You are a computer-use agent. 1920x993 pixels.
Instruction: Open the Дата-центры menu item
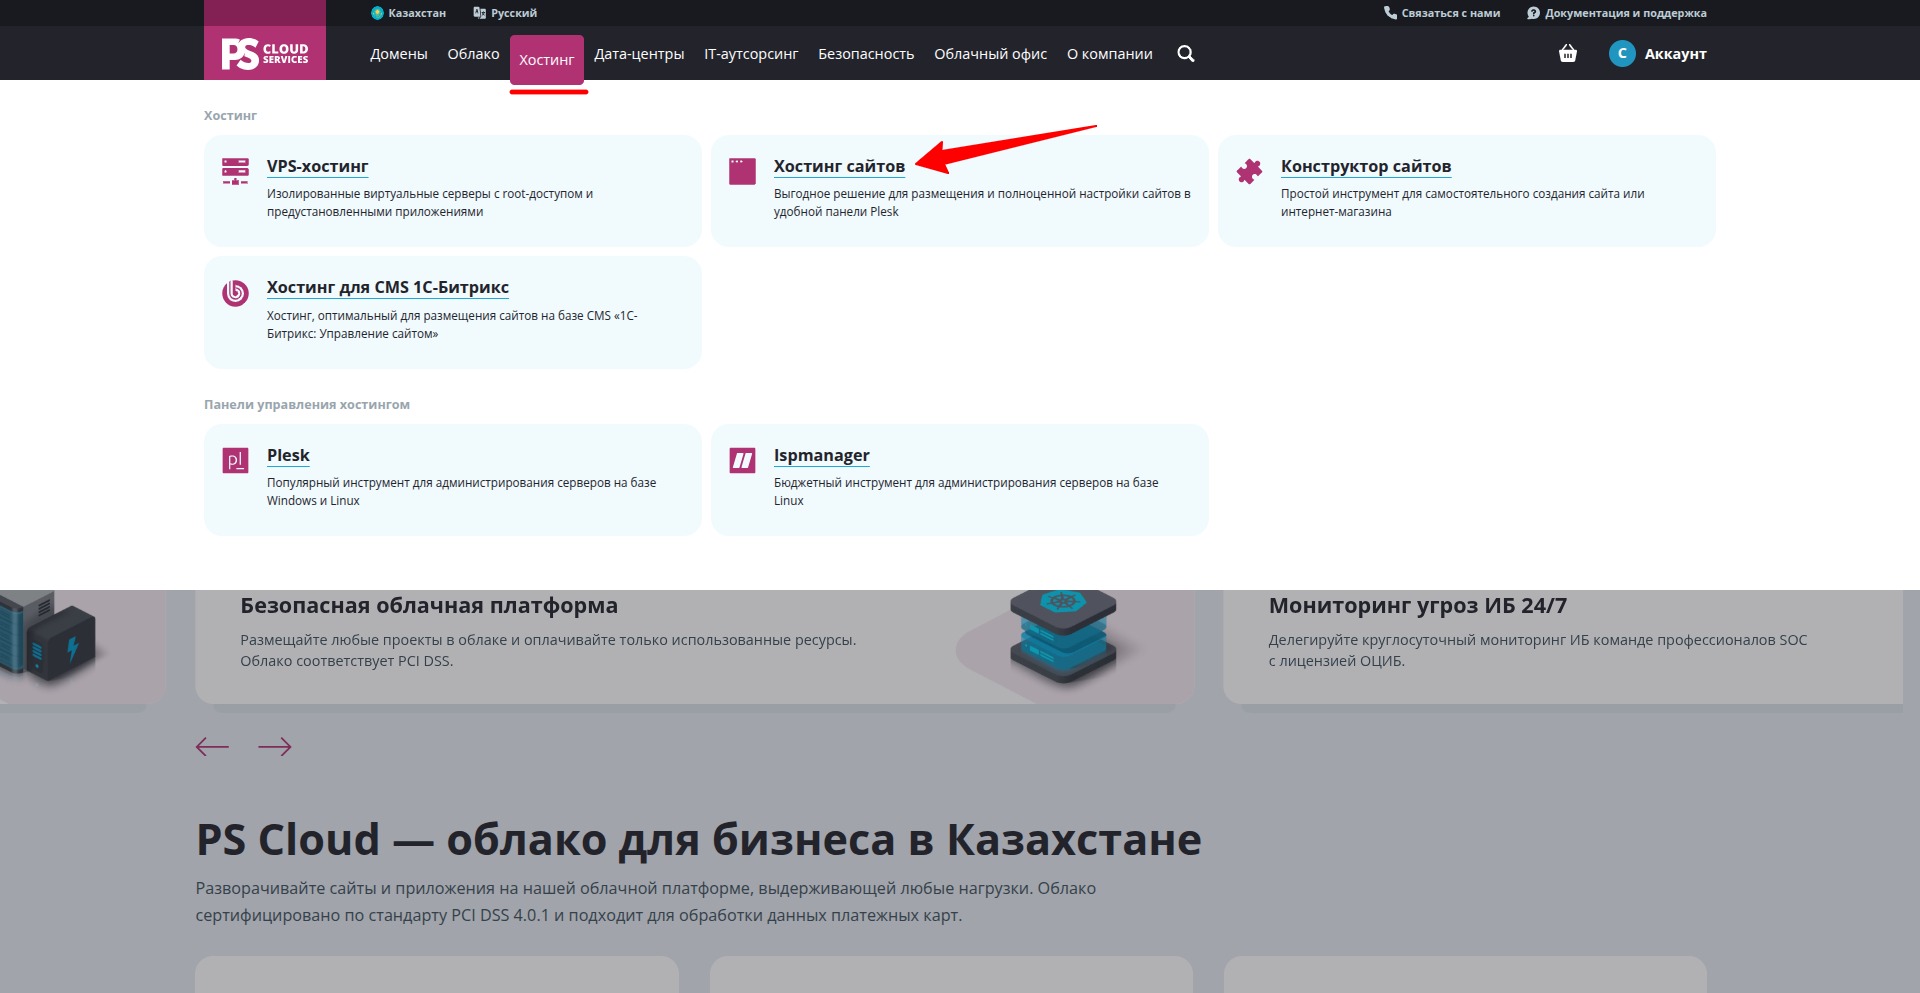coord(639,54)
